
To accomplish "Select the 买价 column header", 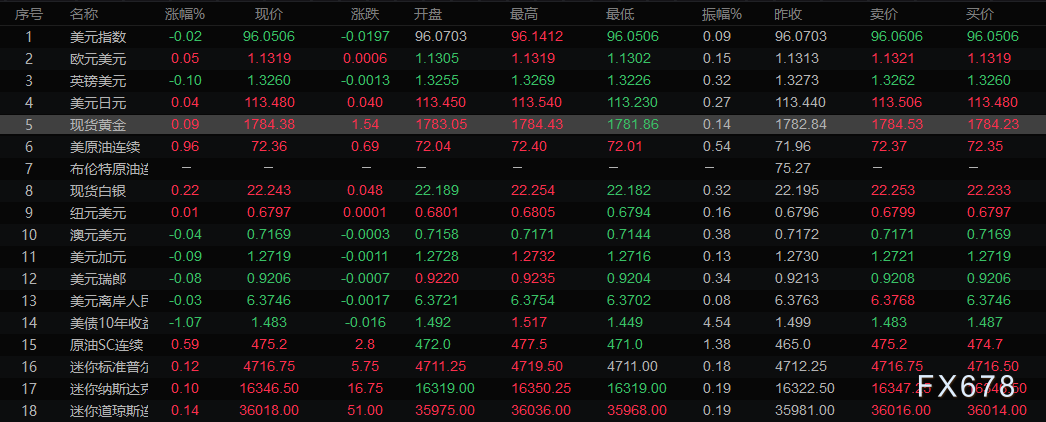I will pos(980,14).
